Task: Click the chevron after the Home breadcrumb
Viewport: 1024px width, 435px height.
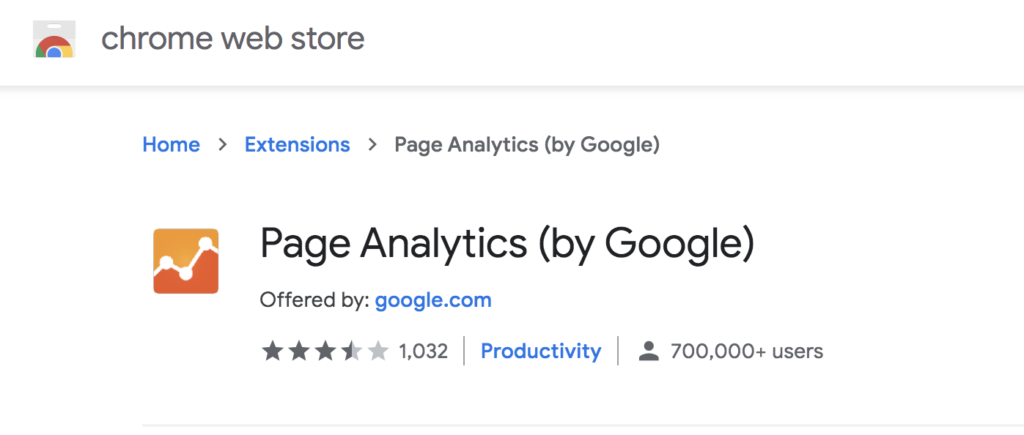Action: (x=223, y=144)
